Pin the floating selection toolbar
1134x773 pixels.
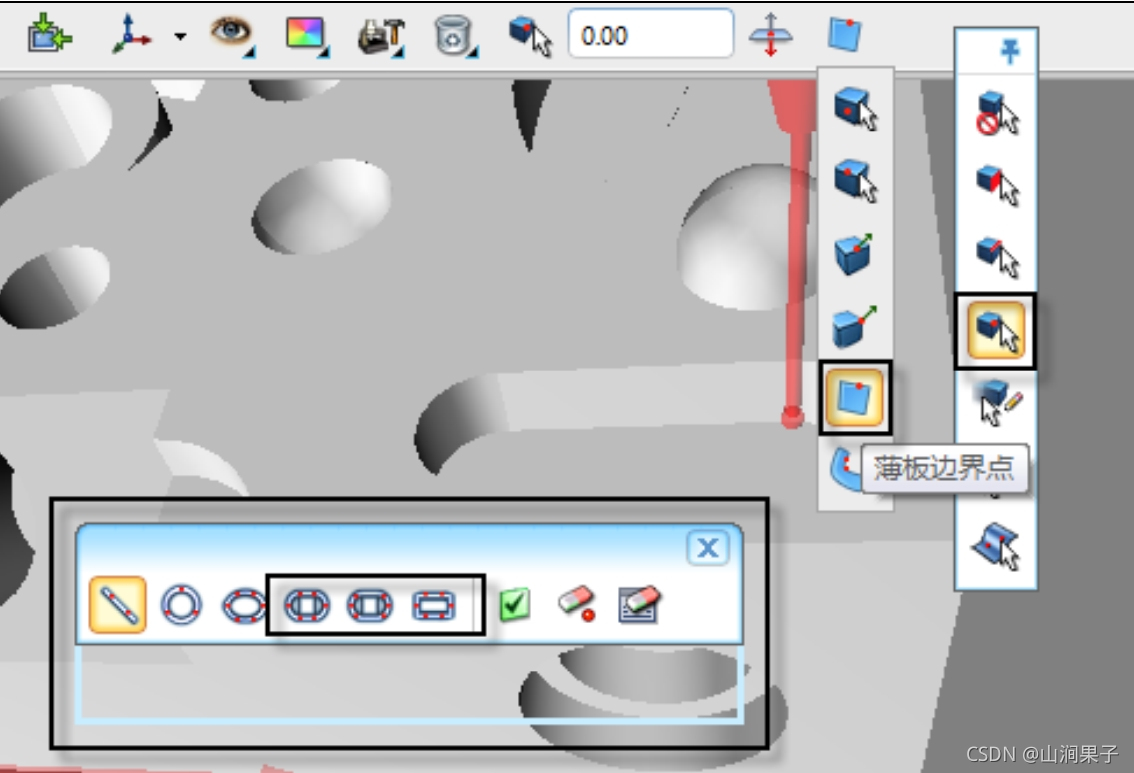pyautogui.click(x=1010, y=51)
